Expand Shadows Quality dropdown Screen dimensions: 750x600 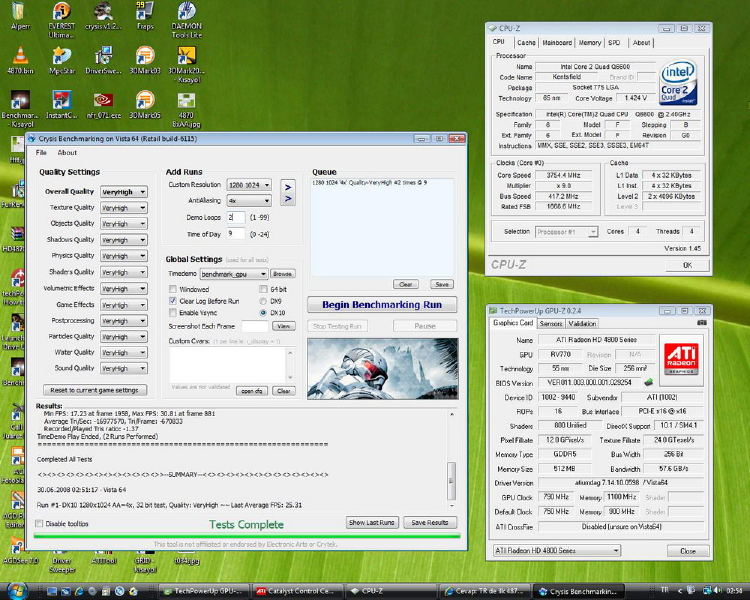pyautogui.click(x=123, y=240)
